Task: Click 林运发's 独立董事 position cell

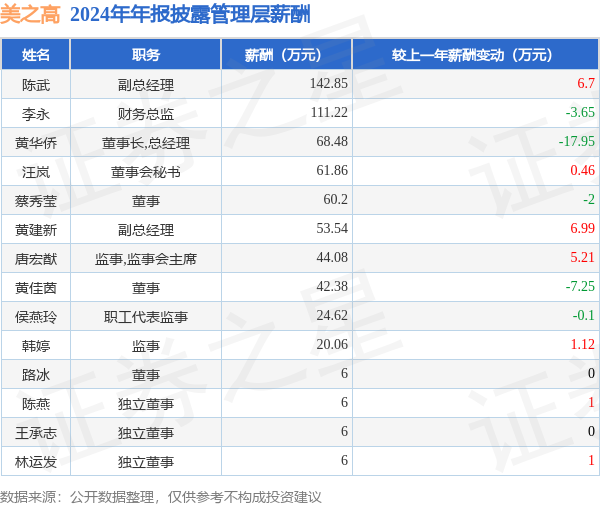Action: pos(146,462)
